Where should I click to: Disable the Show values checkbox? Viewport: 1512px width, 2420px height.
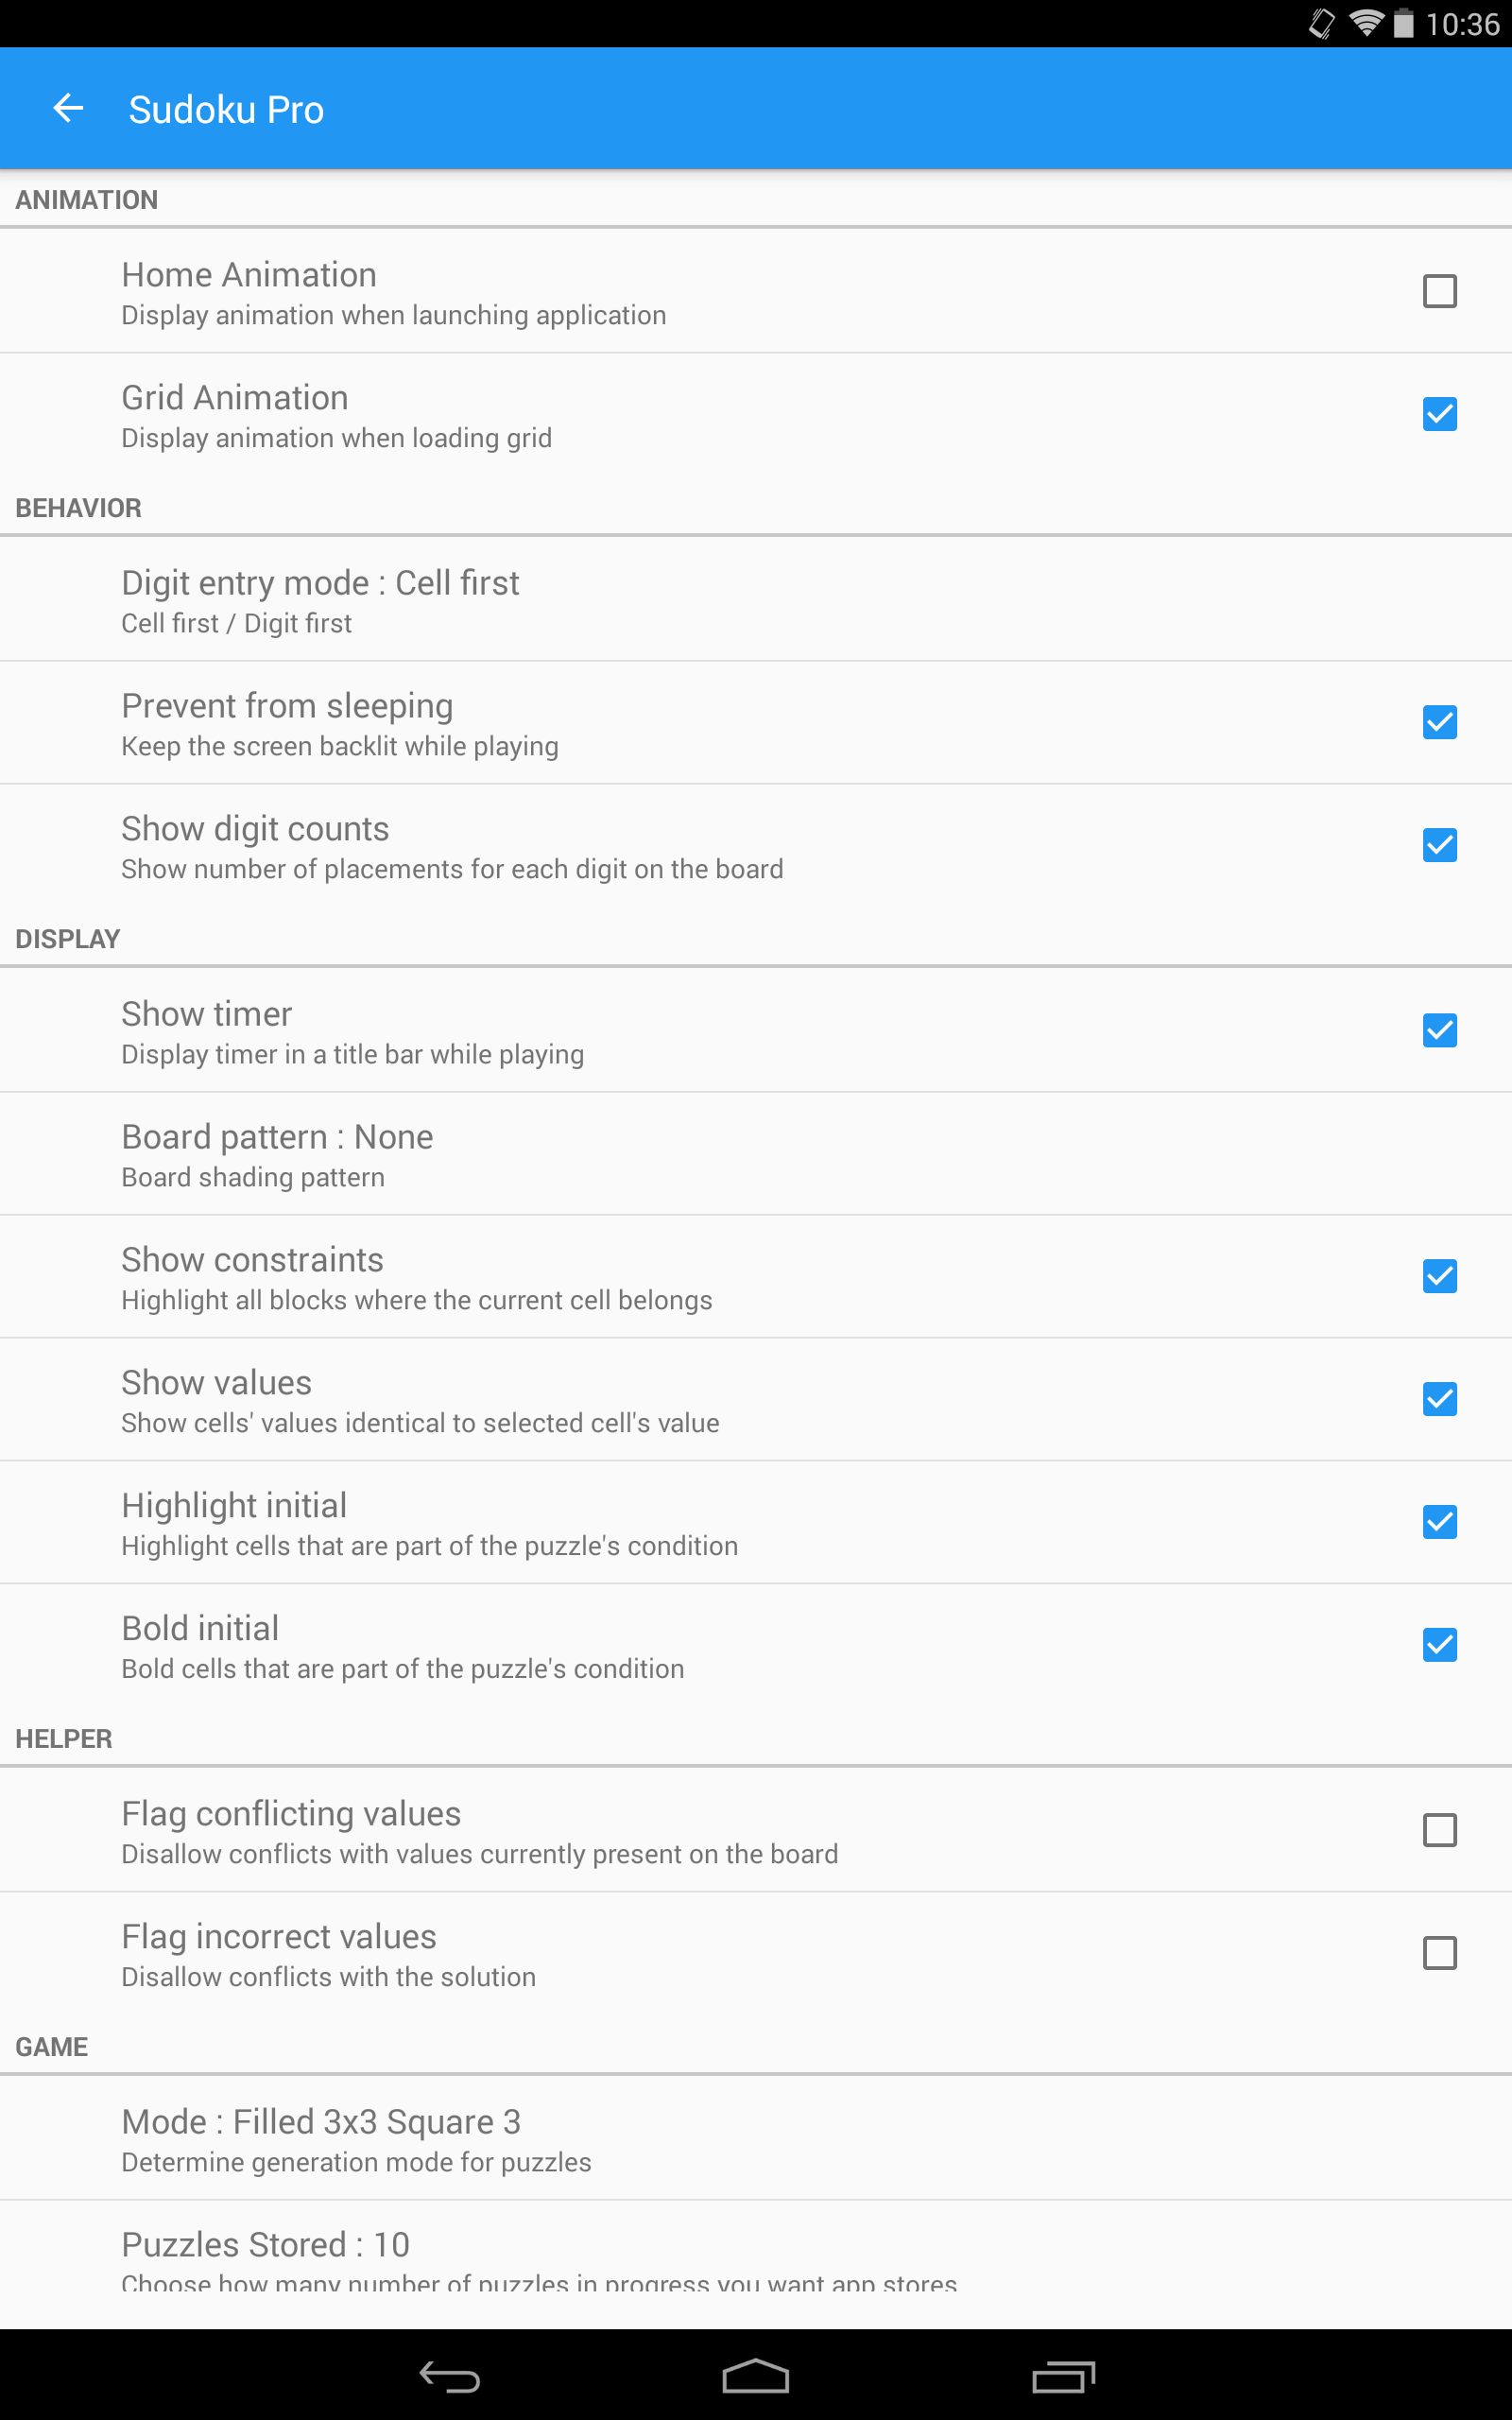click(1439, 1399)
